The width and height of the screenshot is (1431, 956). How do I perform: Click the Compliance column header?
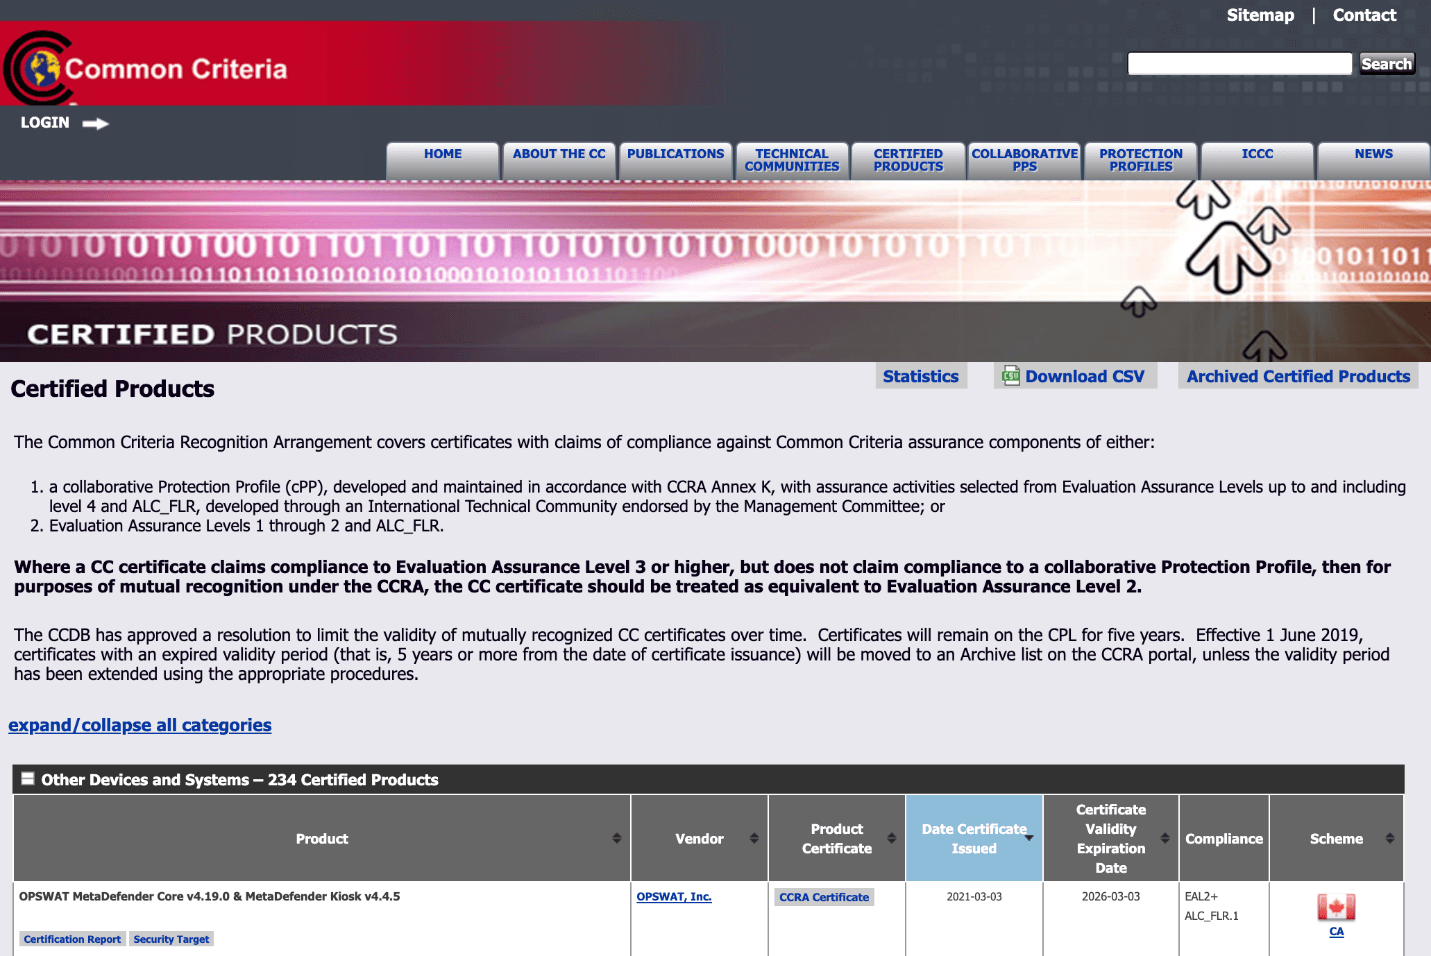tap(1224, 839)
